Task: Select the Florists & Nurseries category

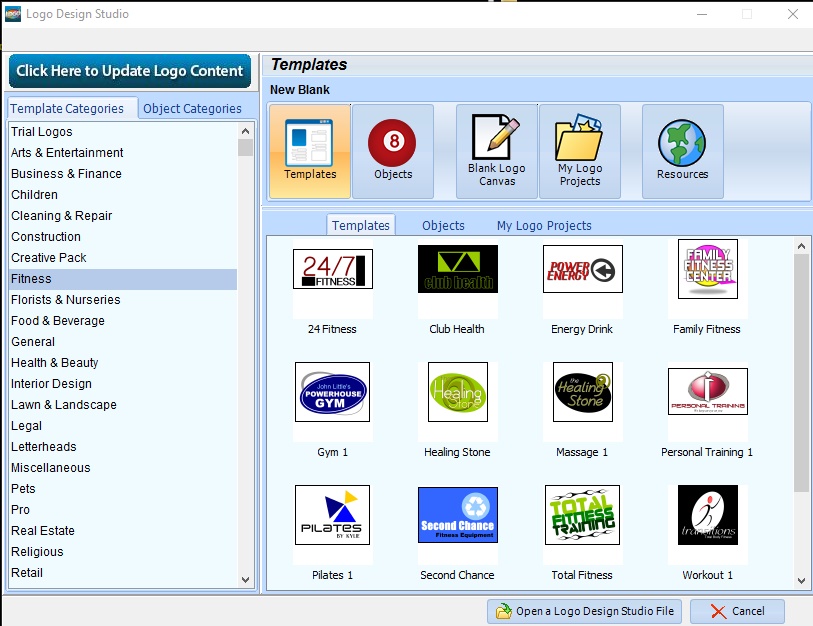Action: (x=123, y=300)
